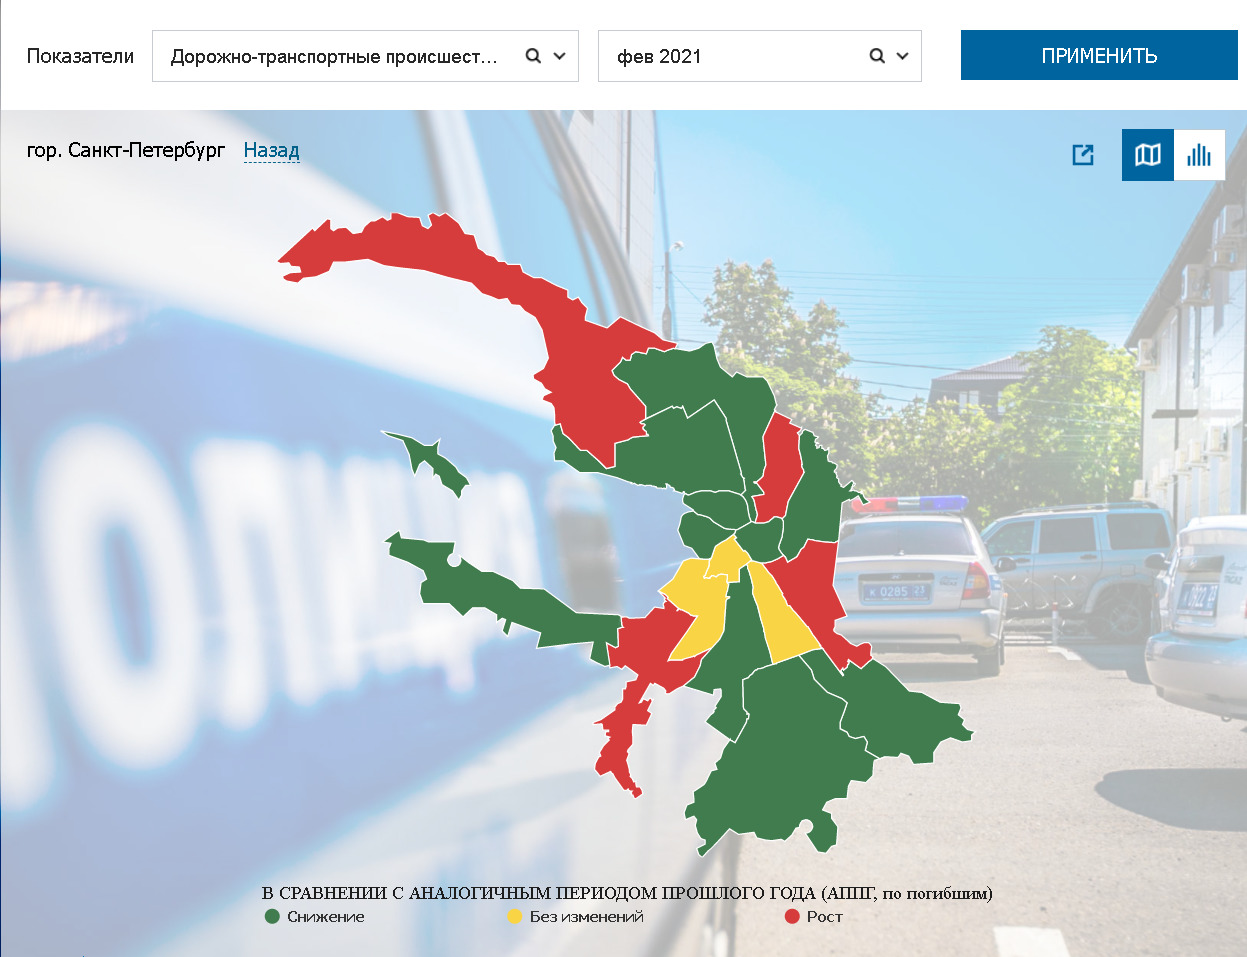
Task: Click search icon in indicator dropdown
Action: tap(533, 56)
